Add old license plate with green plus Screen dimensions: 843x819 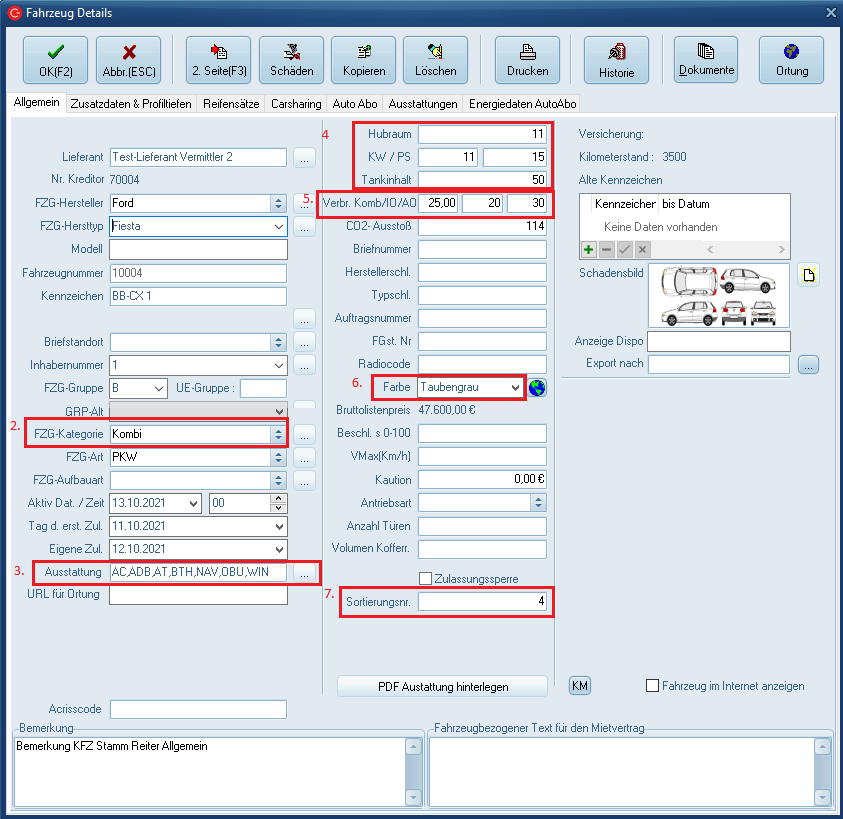pos(589,249)
